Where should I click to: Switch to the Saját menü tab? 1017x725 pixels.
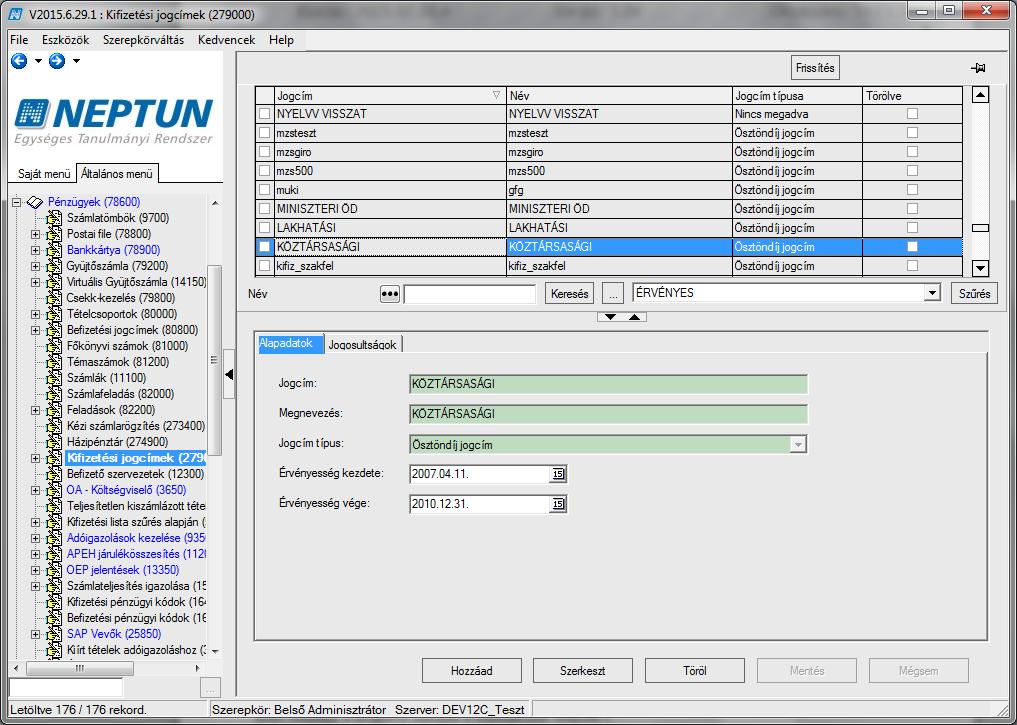pos(44,174)
